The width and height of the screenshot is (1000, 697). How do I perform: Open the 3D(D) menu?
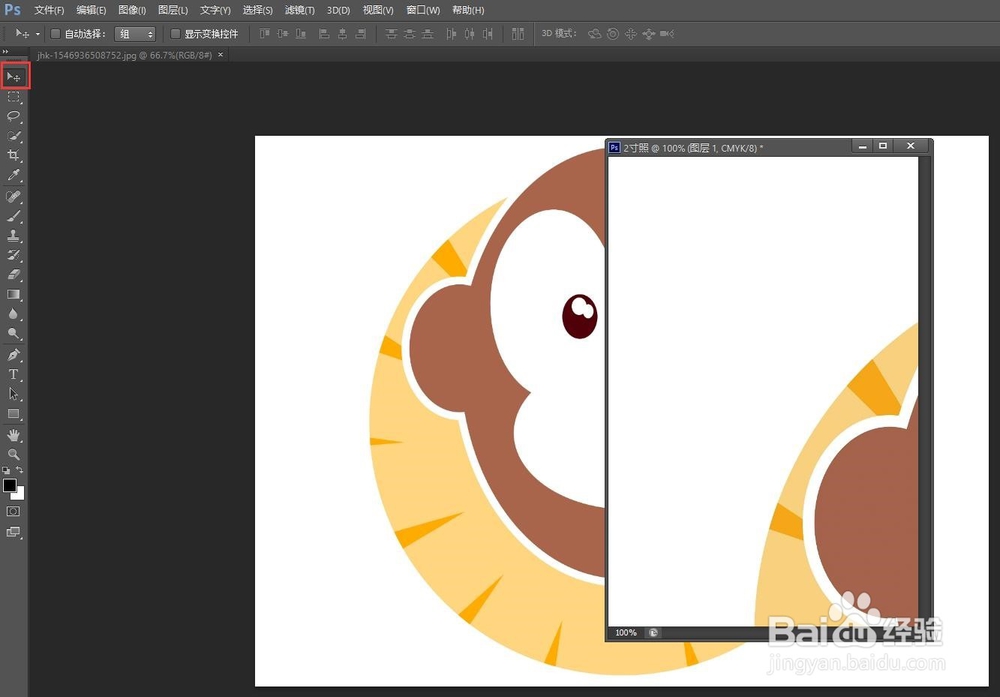click(339, 10)
